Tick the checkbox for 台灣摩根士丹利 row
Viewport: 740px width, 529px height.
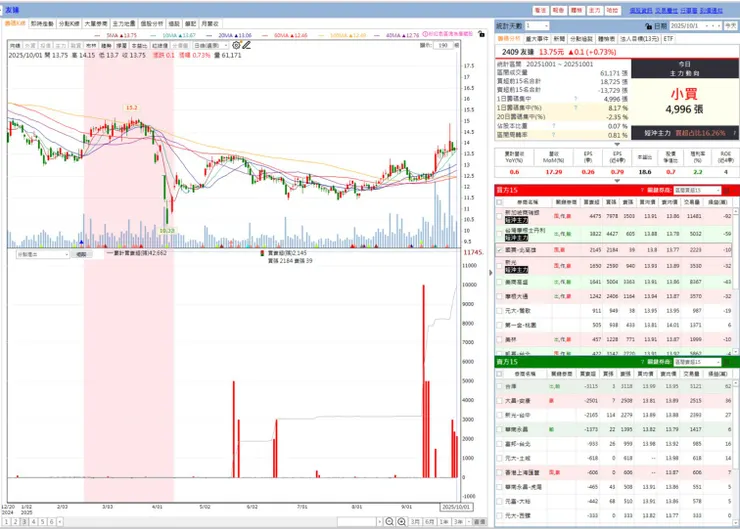point(499,234)
